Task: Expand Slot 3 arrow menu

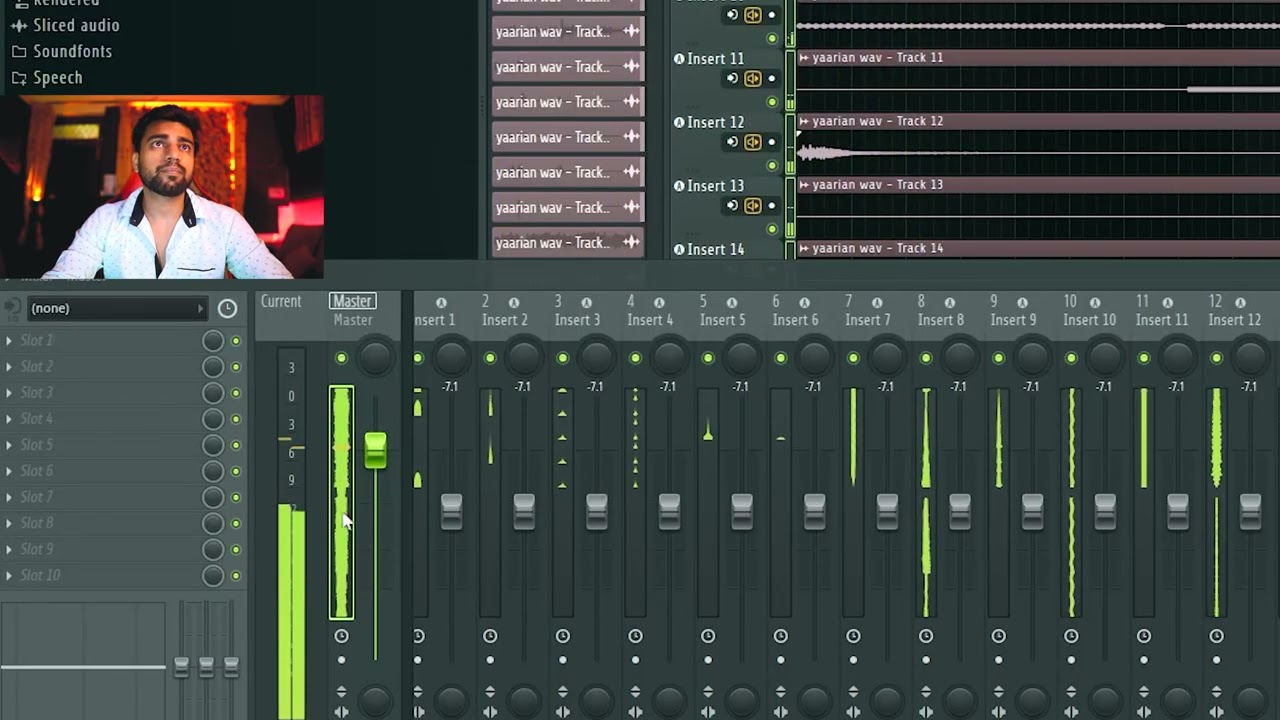Action: tap(9, 393)
